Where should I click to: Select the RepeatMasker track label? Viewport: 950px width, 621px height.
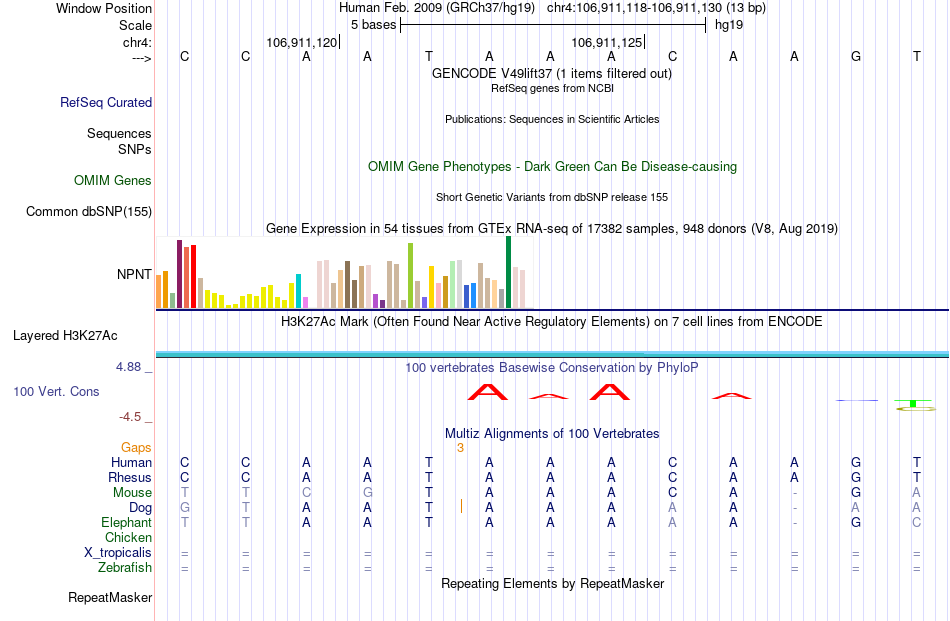click(x=110, y=597)
